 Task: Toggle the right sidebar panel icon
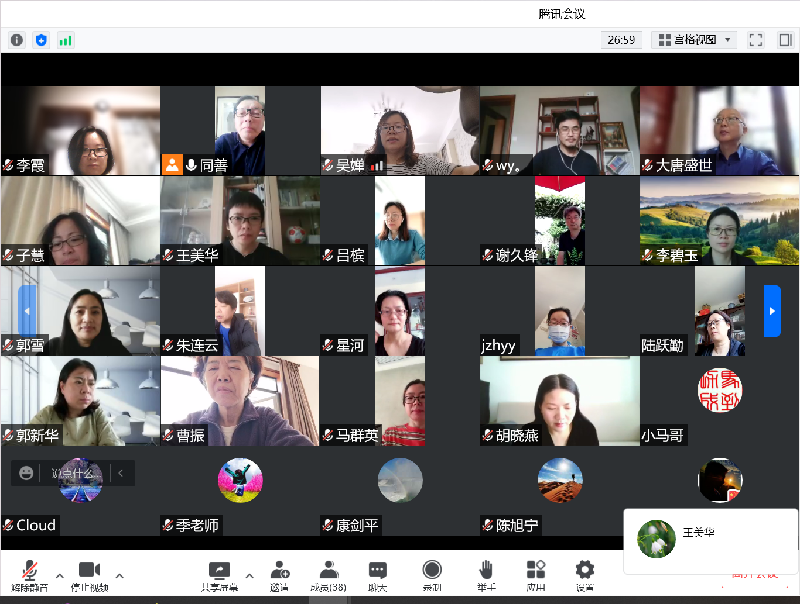tap(785, 40)
